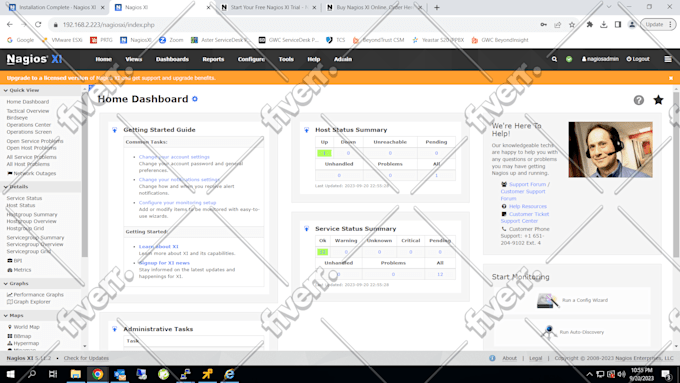Viewport: 680px width, 383px height.
Task: Open the Tools menu
Action: coord(286,59)
